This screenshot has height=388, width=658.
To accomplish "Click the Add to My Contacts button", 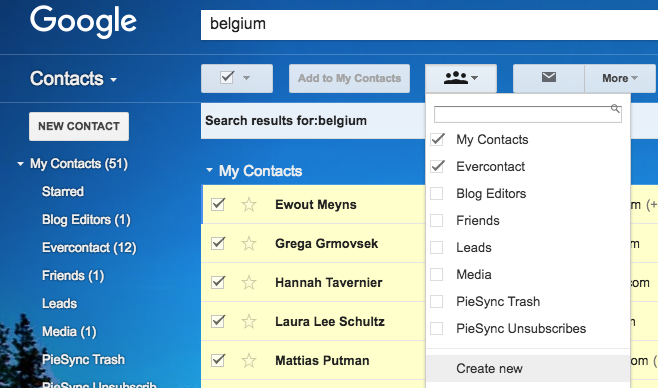I will point(349,78).
